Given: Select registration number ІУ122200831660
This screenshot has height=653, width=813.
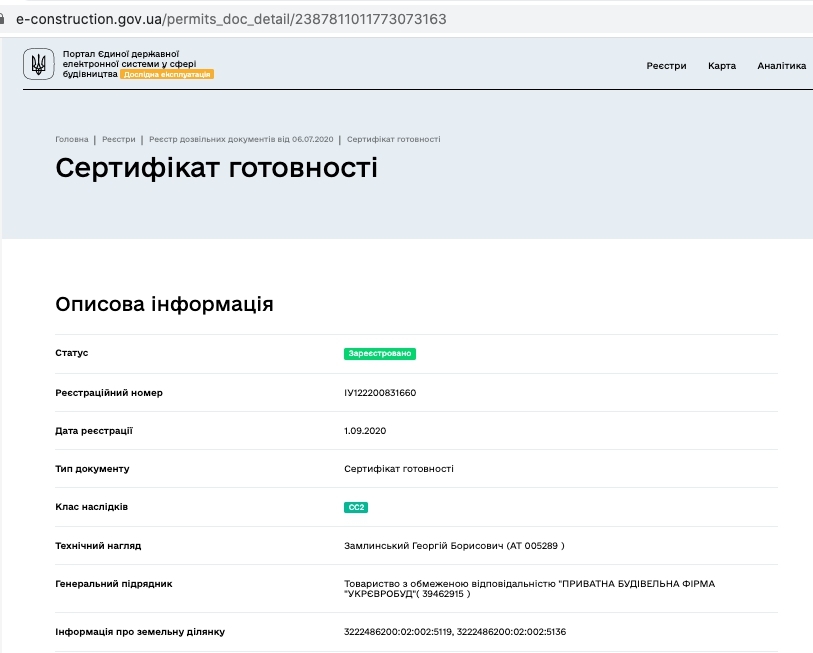Looking at the screenshot, I should tap(380, 393).
